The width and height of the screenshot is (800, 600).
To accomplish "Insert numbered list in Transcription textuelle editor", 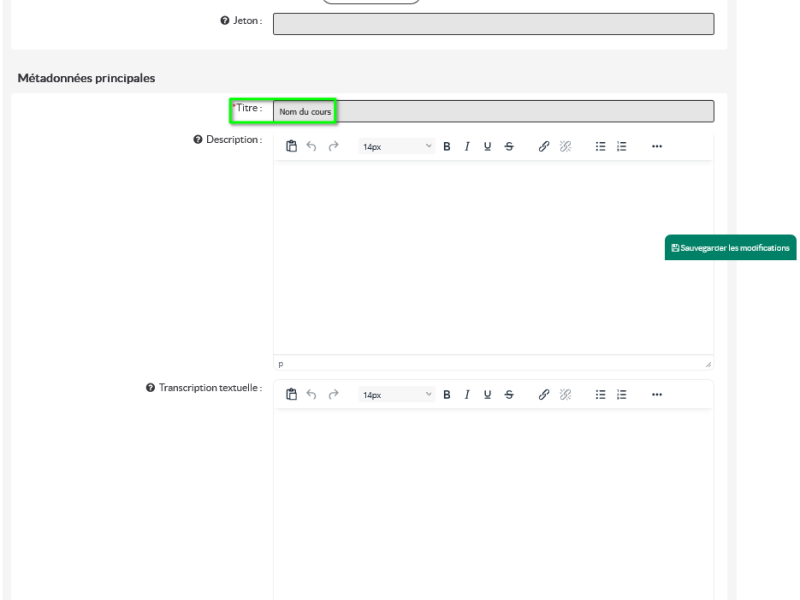I will (621, 394).
